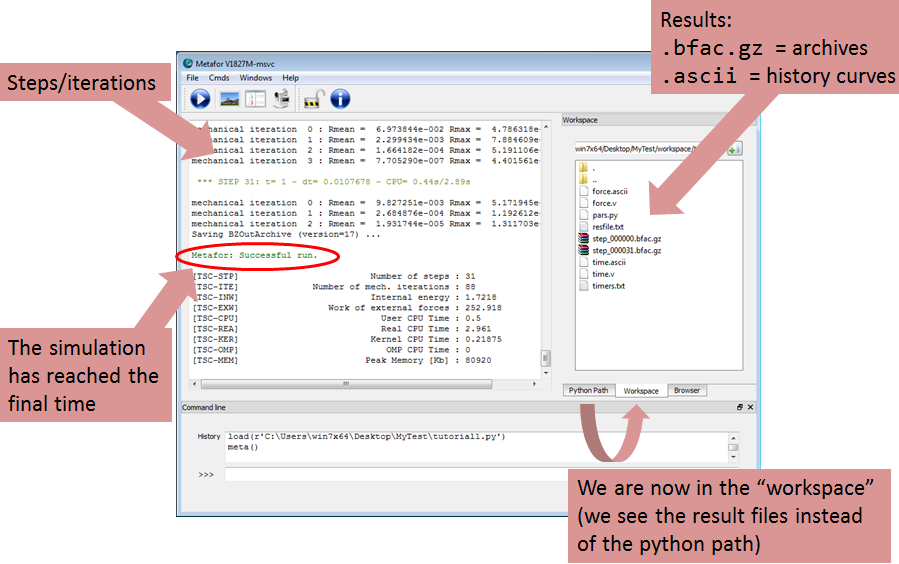Click the "[TSC-INW] Internal energy" line
899x564 pixels.
(x=345, y=297)
